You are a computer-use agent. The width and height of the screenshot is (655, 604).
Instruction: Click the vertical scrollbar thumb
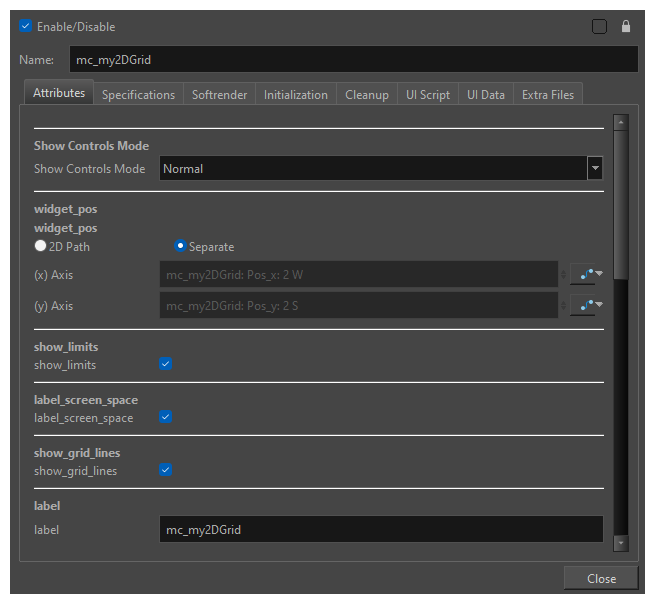[621, 205]
